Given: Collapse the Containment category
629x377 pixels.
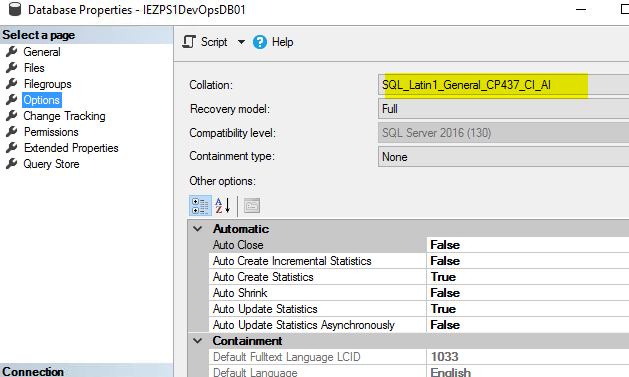Looking at the screenshot, I should (x=197, y=341).
